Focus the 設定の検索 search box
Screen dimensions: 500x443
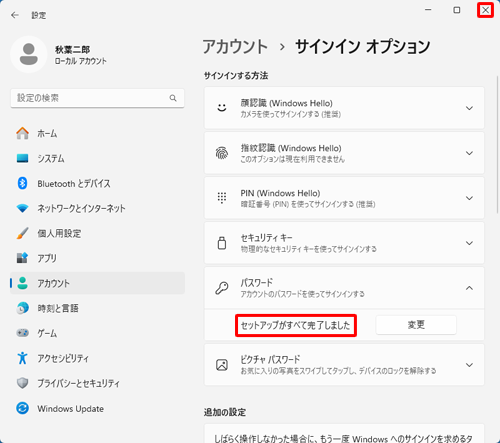(97, 98)
